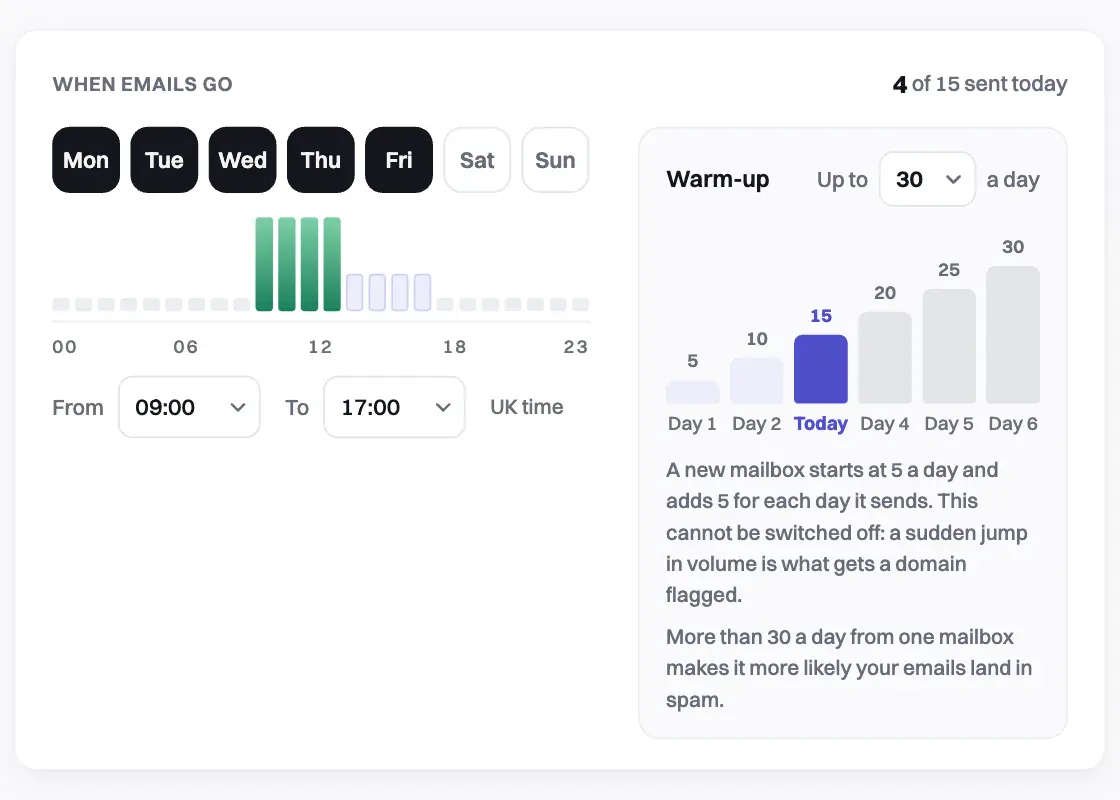Click the first green bar in the hourly chart
The height and width of the screenshot is (800, 1120).
(x=264, y=264)
